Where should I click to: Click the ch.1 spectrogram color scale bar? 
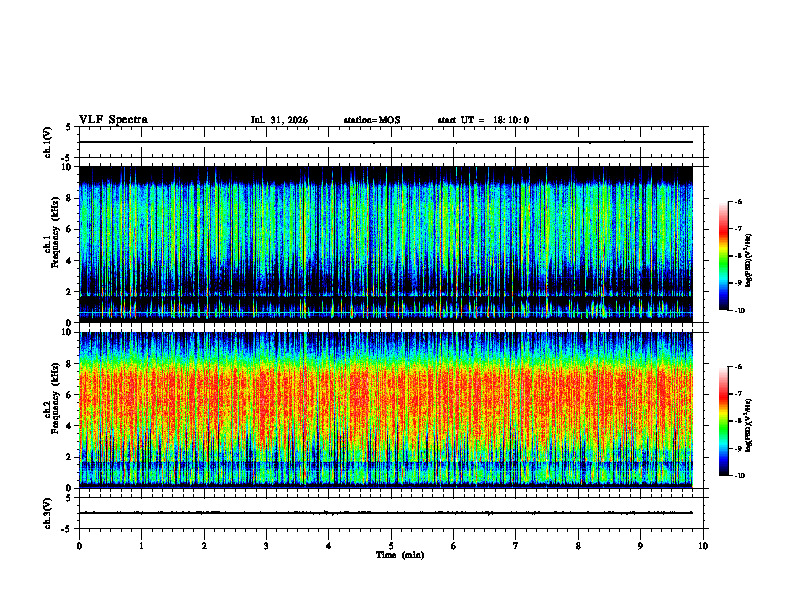pos(723,256)
